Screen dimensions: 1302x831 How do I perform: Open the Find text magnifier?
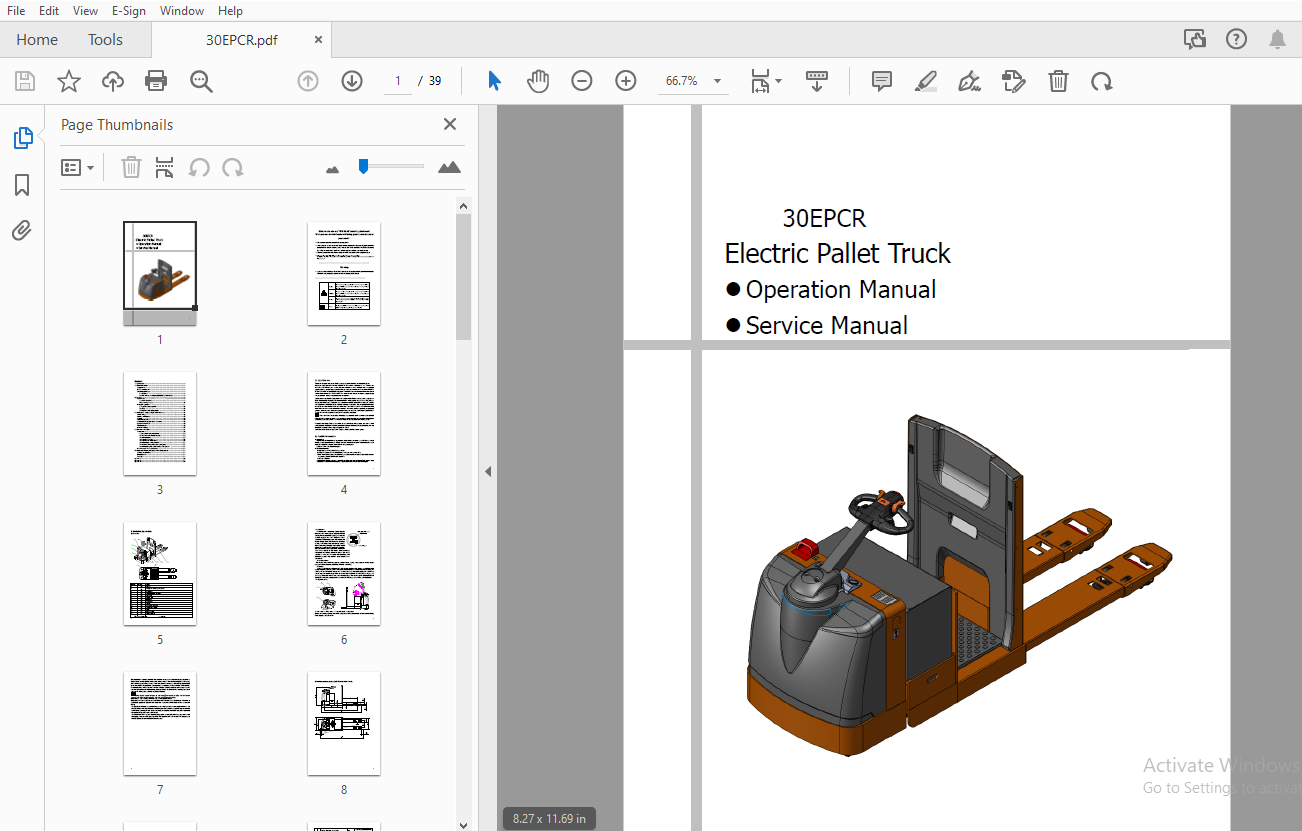[201, 81]
